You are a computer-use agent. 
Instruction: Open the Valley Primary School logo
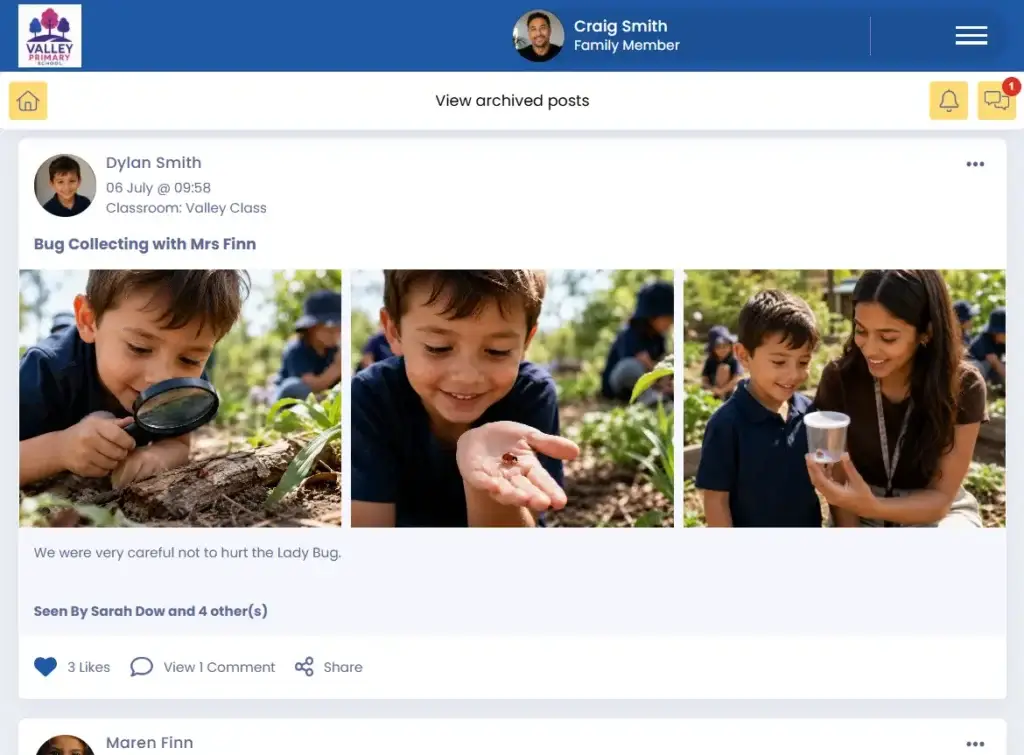(x=50, y=35)
